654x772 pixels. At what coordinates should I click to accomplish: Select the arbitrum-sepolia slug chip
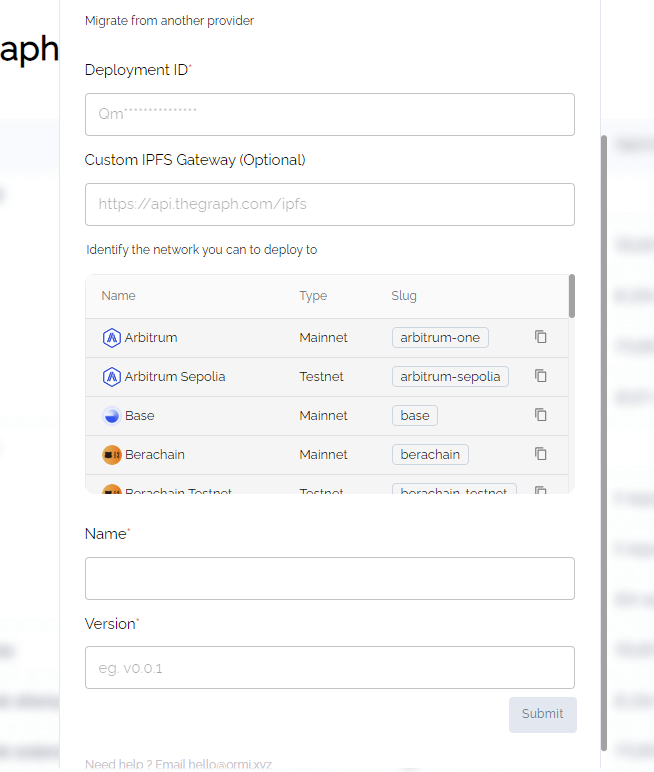(450, 377)
